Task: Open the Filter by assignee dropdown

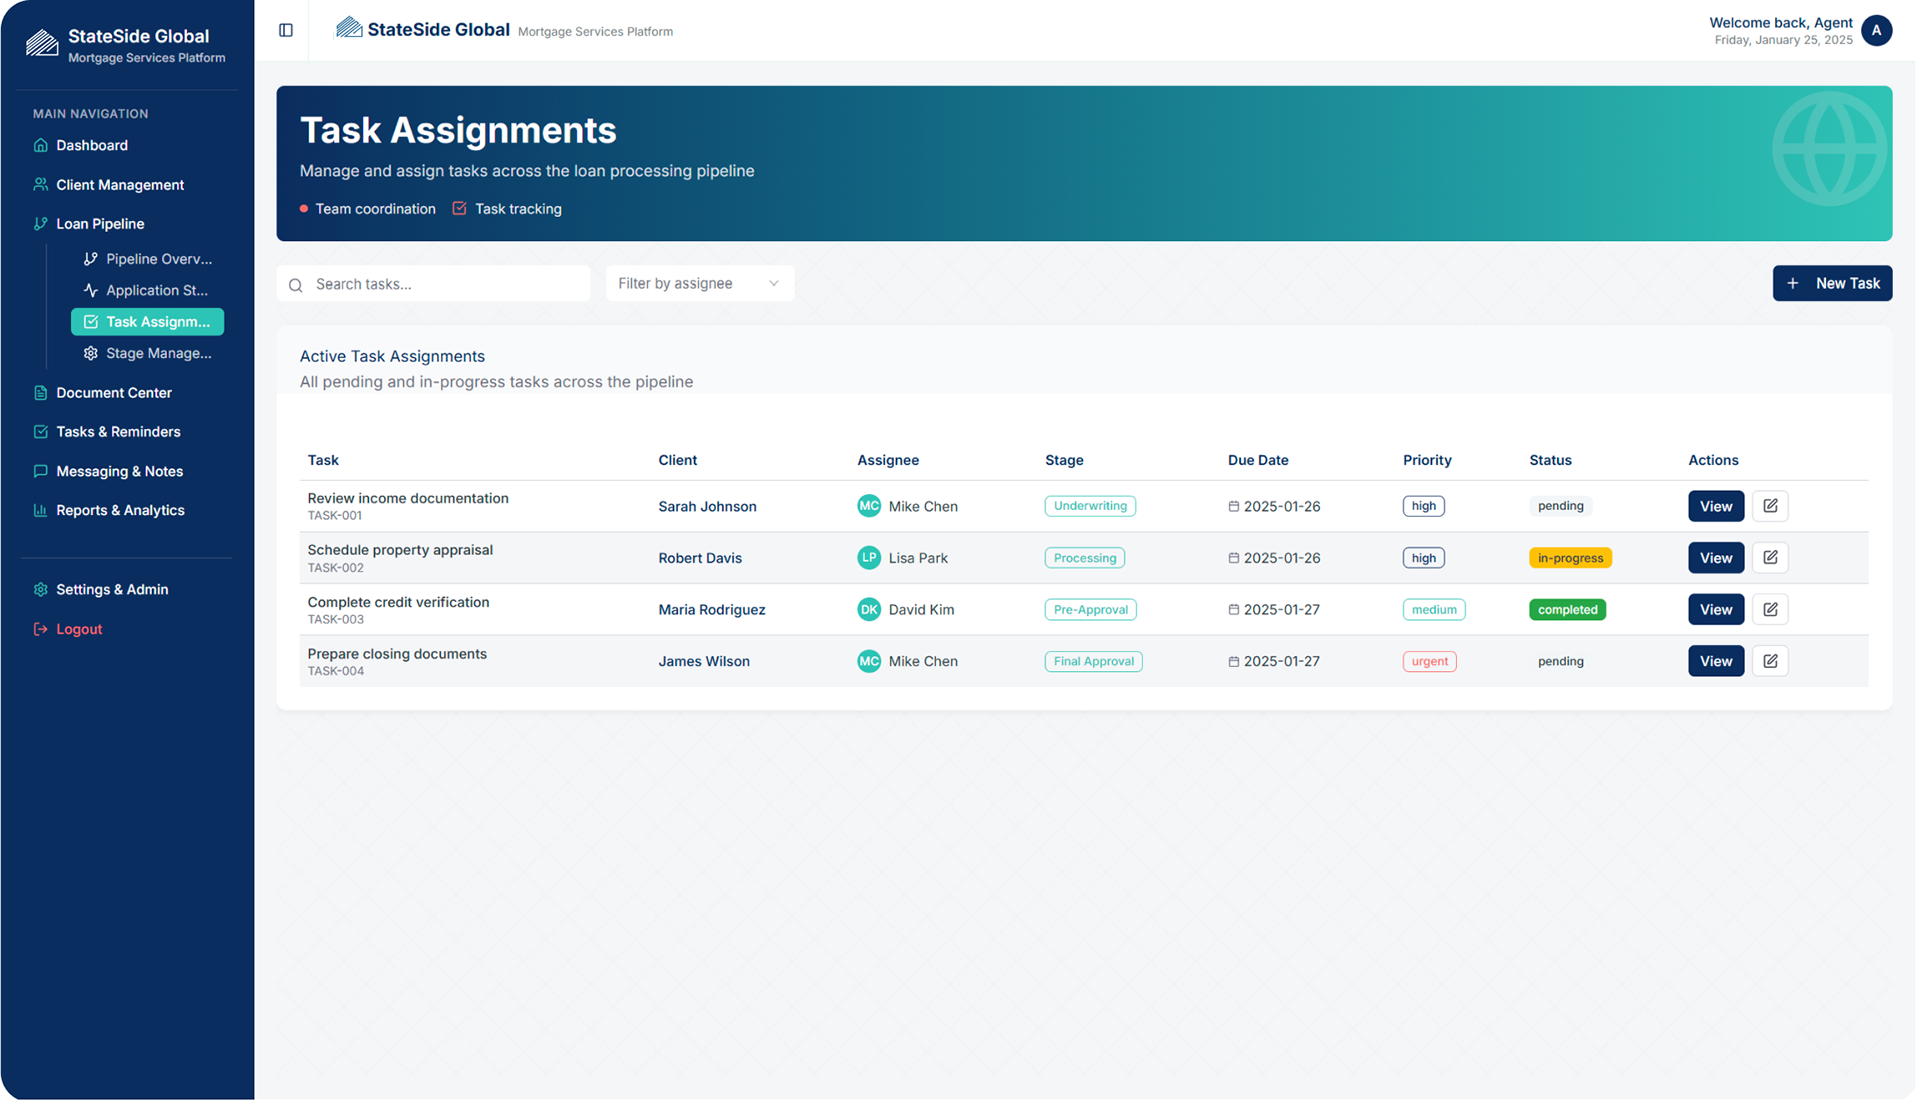Action: 699,284
